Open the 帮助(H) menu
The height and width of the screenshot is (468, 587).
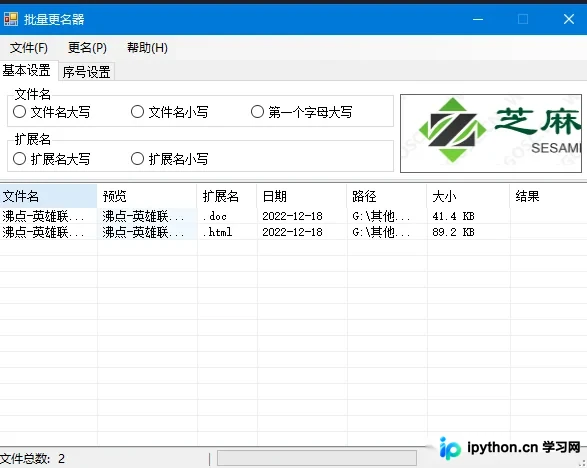(x=147, y=48)
